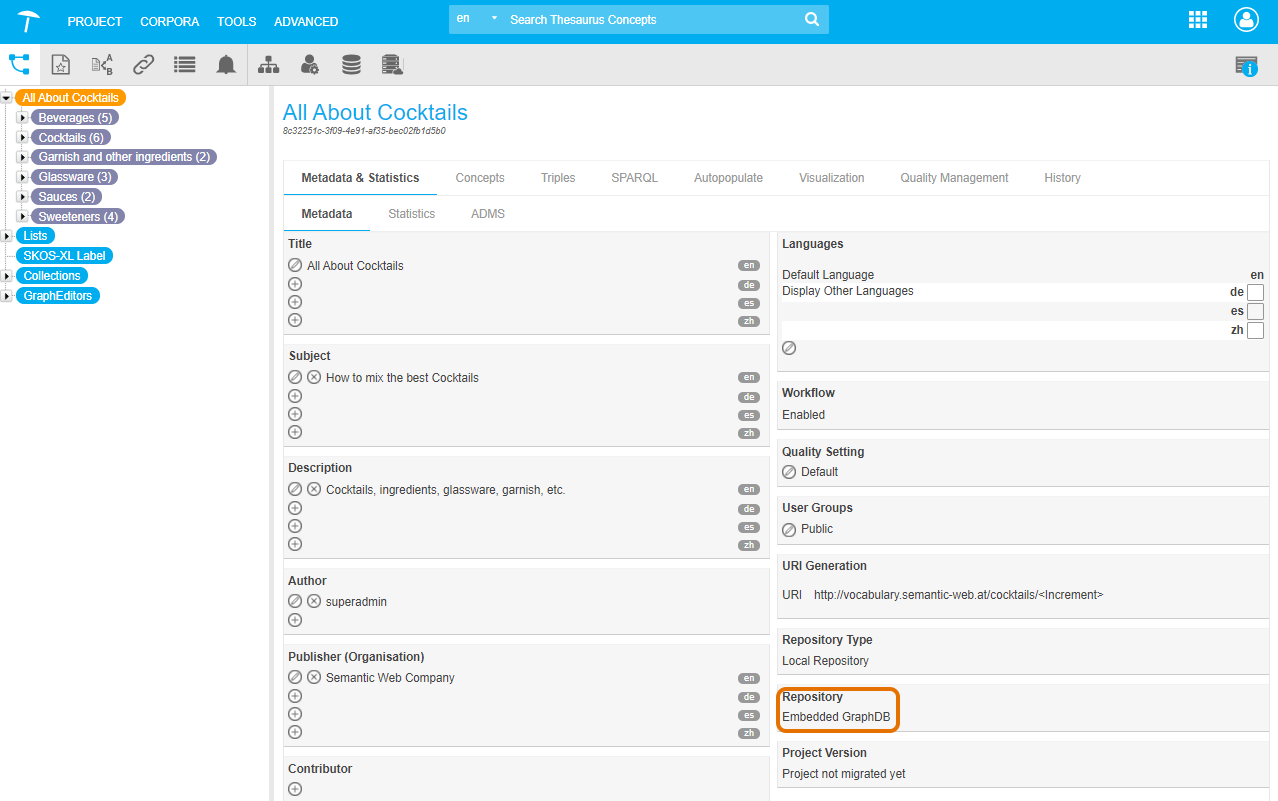Open the notifications bell icon
1278x801 pixels.
(x=226, y=65)
